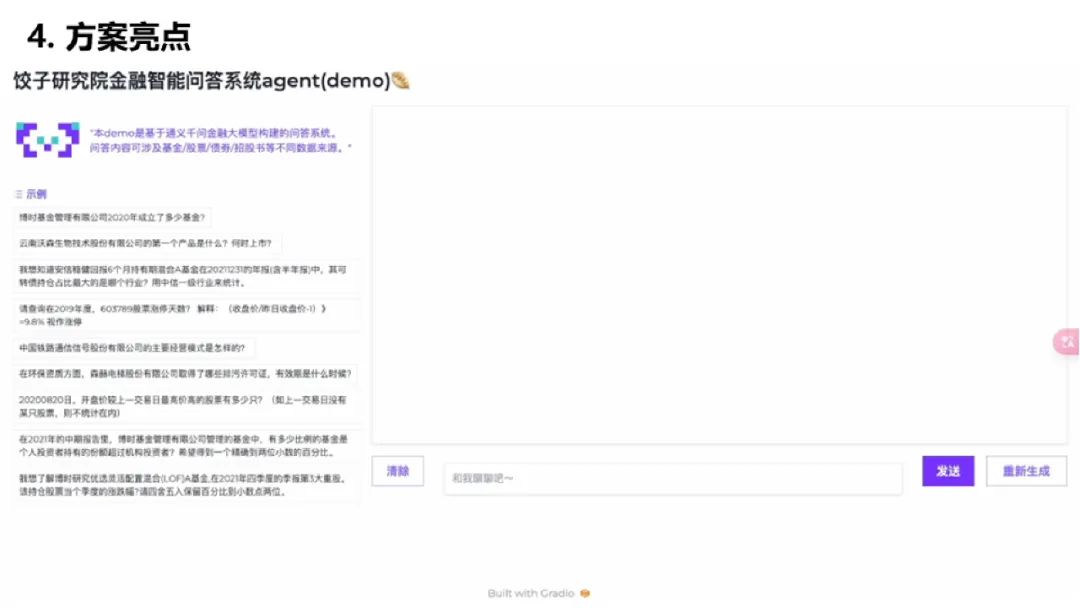Image resolution: width=1080 pixels, height=608 pixels.
Task: Select example about 云南沃森生物 first product
Action: click(x=146, y=243)
